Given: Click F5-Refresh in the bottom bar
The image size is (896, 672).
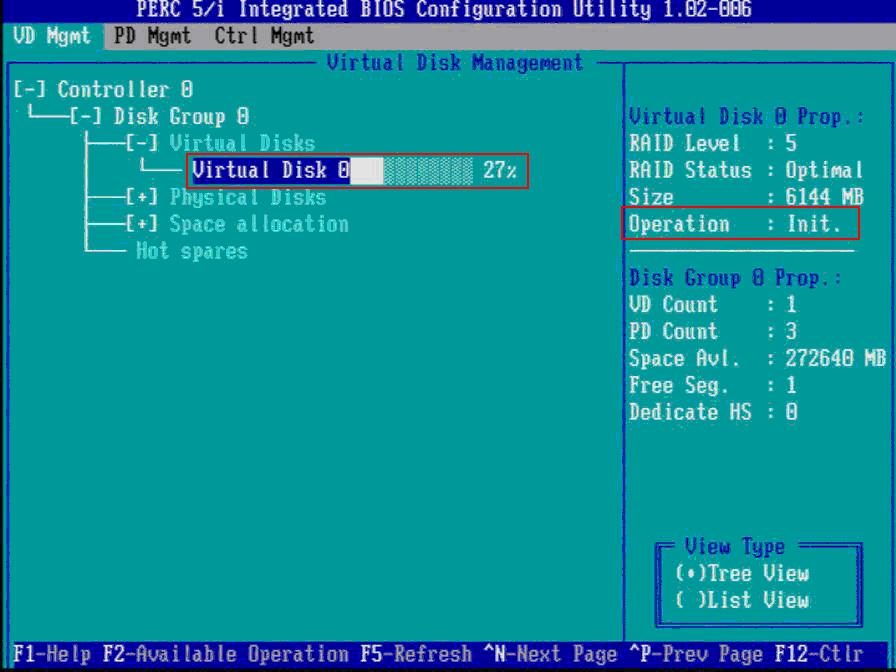Looking at the screenshot, I should [x=417, y=654].
